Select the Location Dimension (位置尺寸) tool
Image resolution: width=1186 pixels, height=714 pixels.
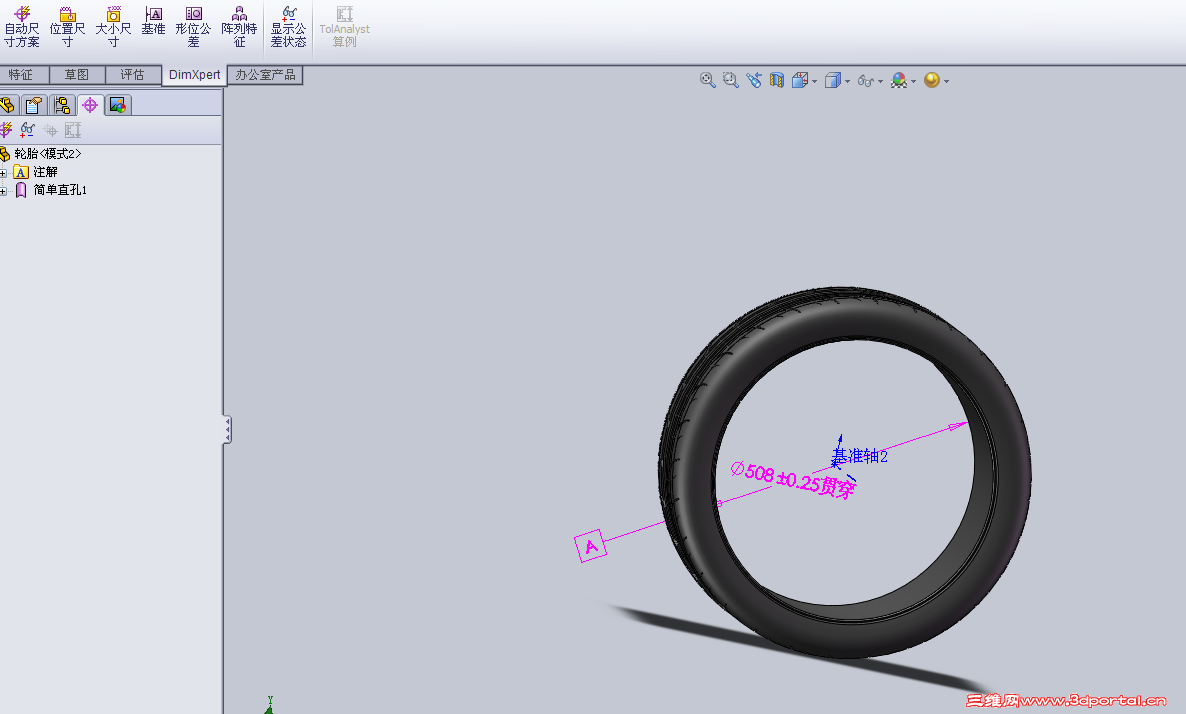coord(67,26)
